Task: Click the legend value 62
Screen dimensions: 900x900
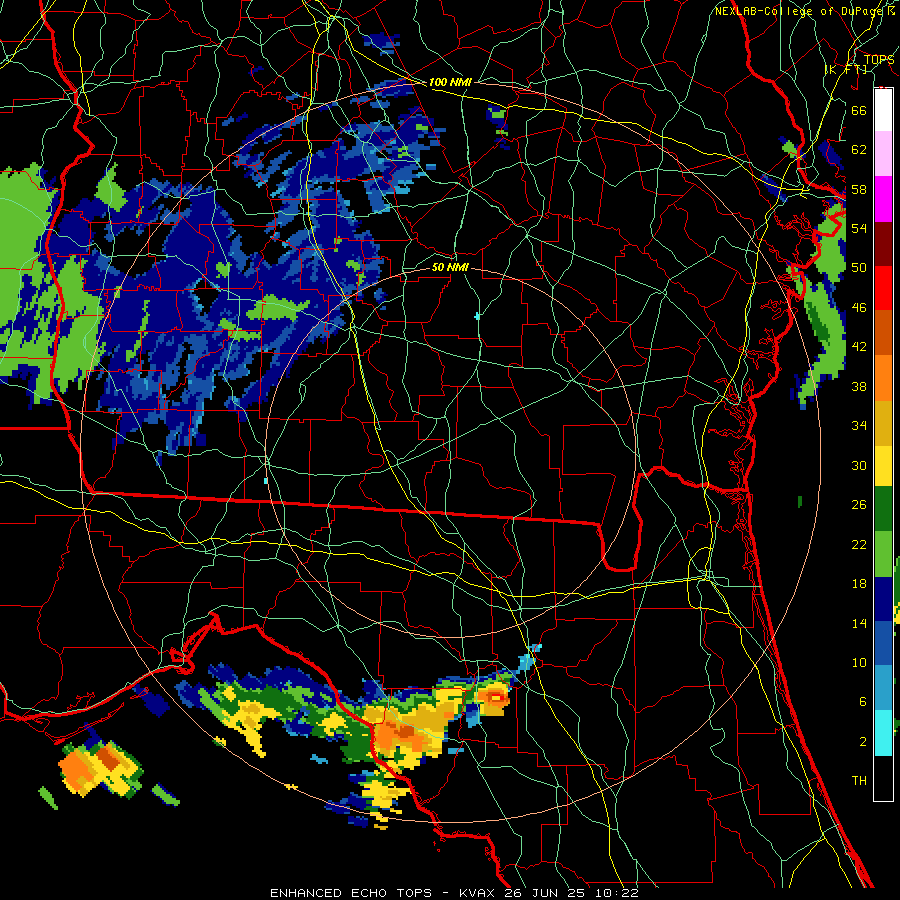Action: (x=859, y=150)
